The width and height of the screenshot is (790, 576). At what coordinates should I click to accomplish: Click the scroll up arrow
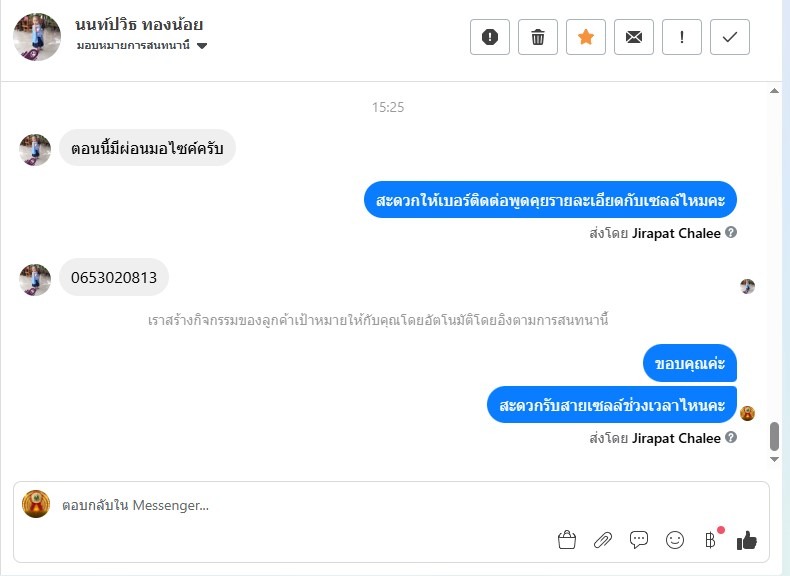pos(774,91)
